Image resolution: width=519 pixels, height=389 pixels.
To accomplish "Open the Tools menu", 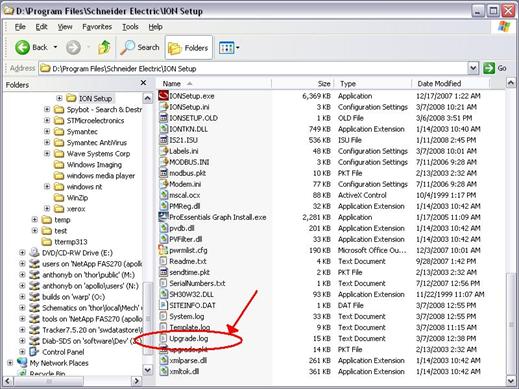I will [130, 27].
